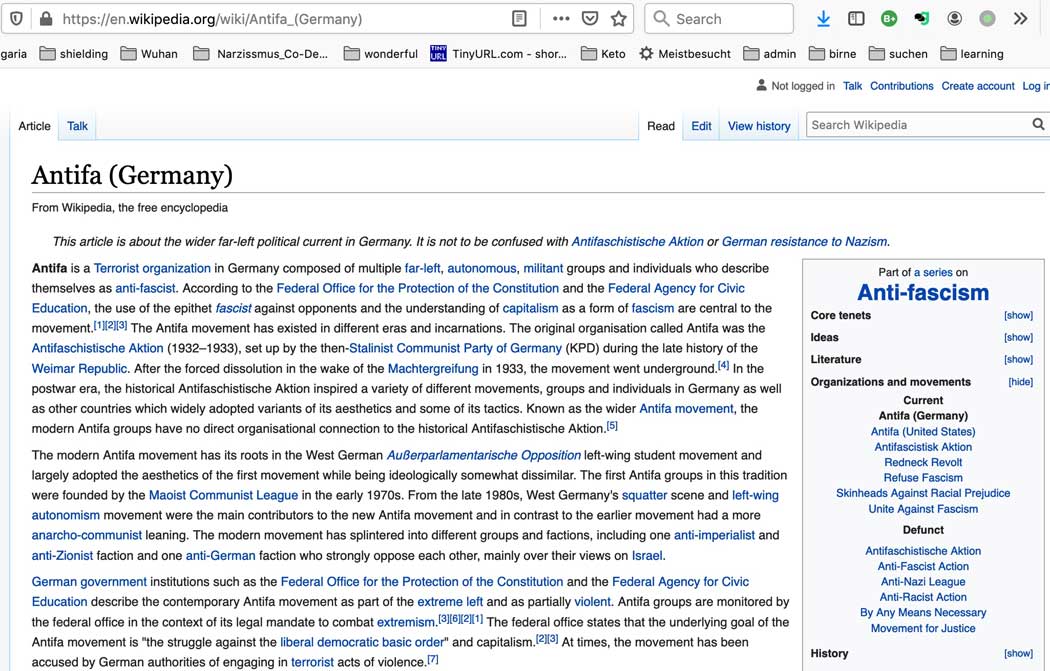Open the wonderful bookmarks folder

pyautogui.click(x=380, y=54)
